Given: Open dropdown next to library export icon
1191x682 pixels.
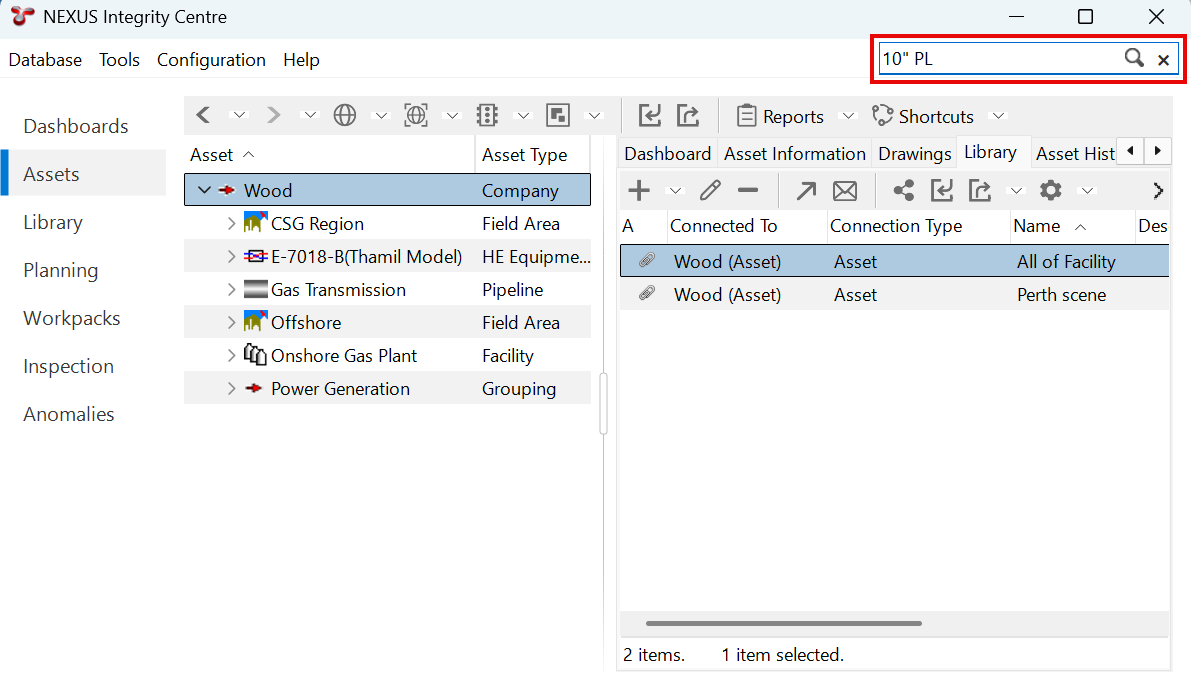Looking at the screenshot, I should point(1016,191).
